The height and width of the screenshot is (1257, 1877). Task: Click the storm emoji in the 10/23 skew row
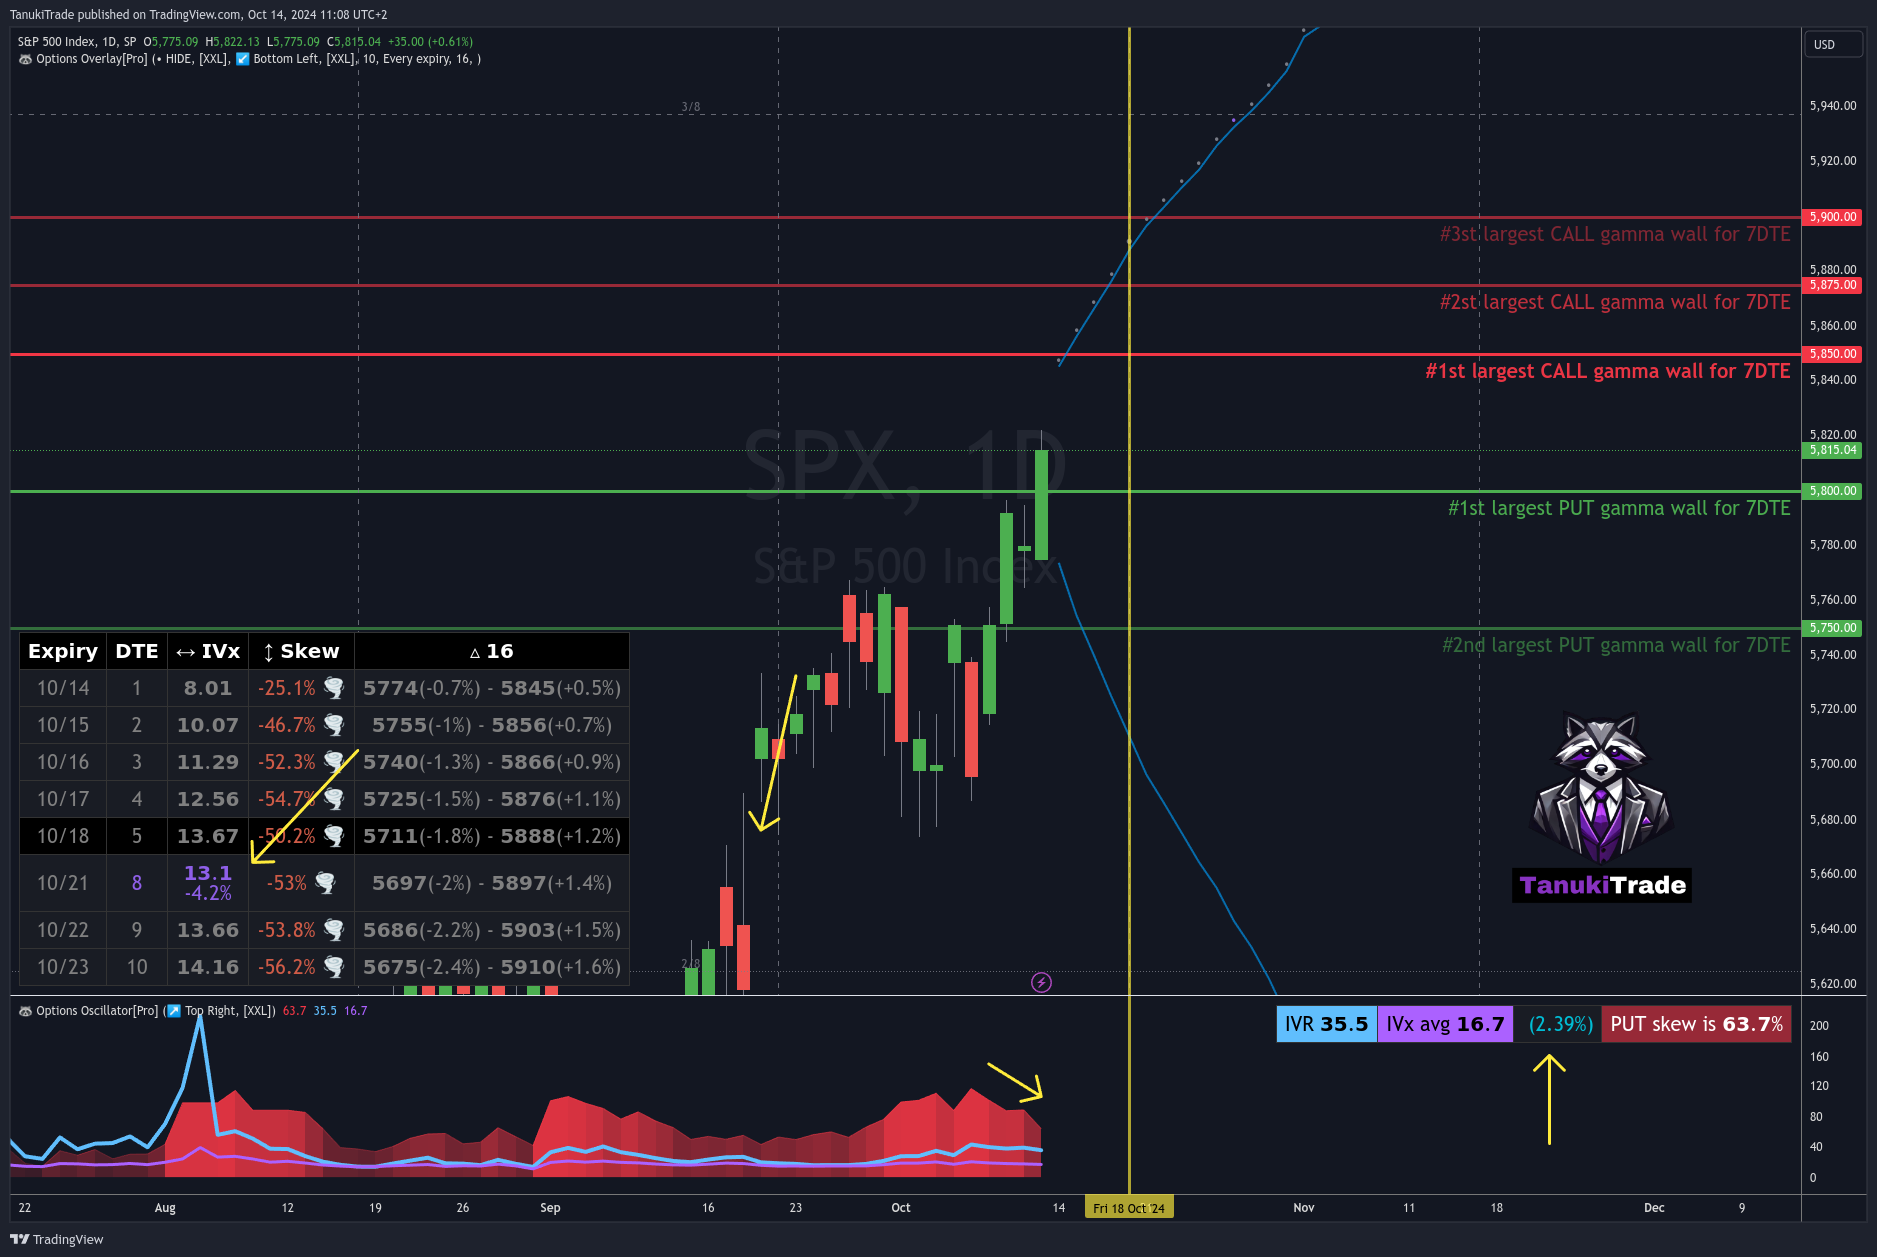[332, 967]
